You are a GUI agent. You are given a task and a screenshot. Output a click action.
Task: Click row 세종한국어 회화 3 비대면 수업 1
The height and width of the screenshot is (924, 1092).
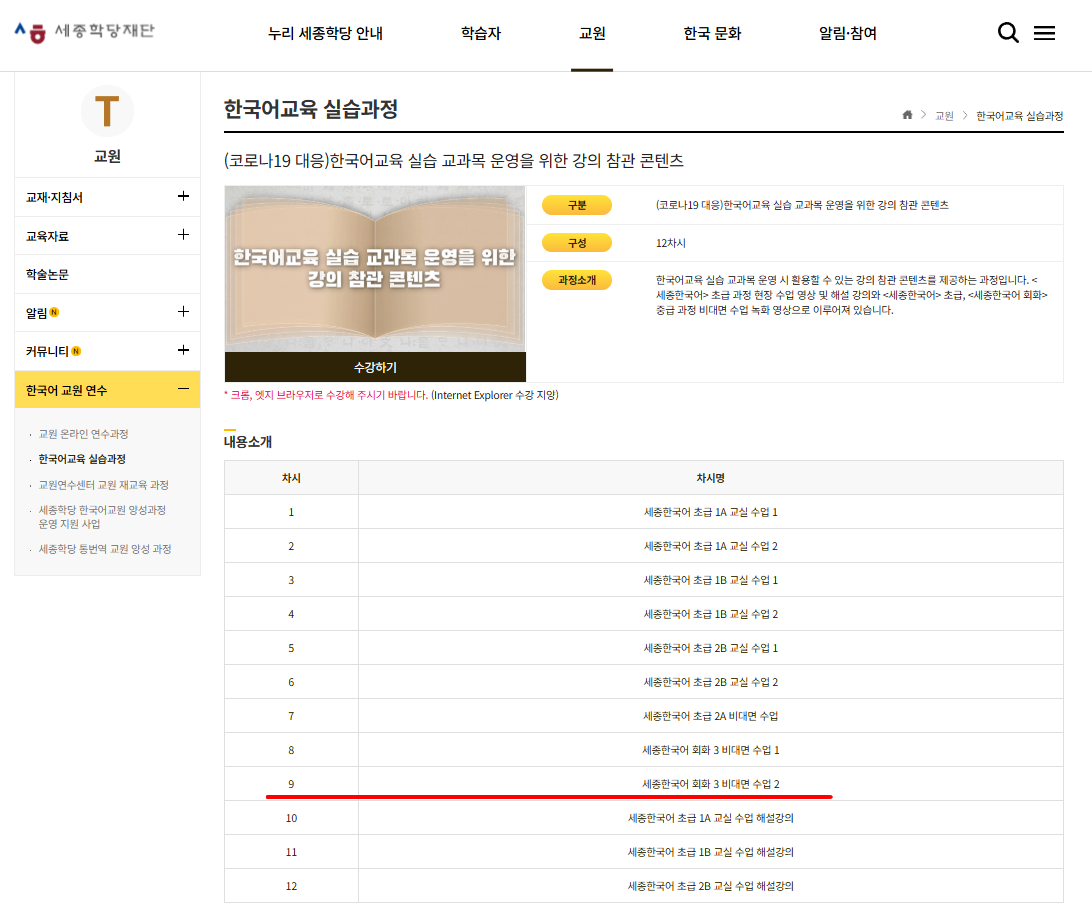[644, 750]
